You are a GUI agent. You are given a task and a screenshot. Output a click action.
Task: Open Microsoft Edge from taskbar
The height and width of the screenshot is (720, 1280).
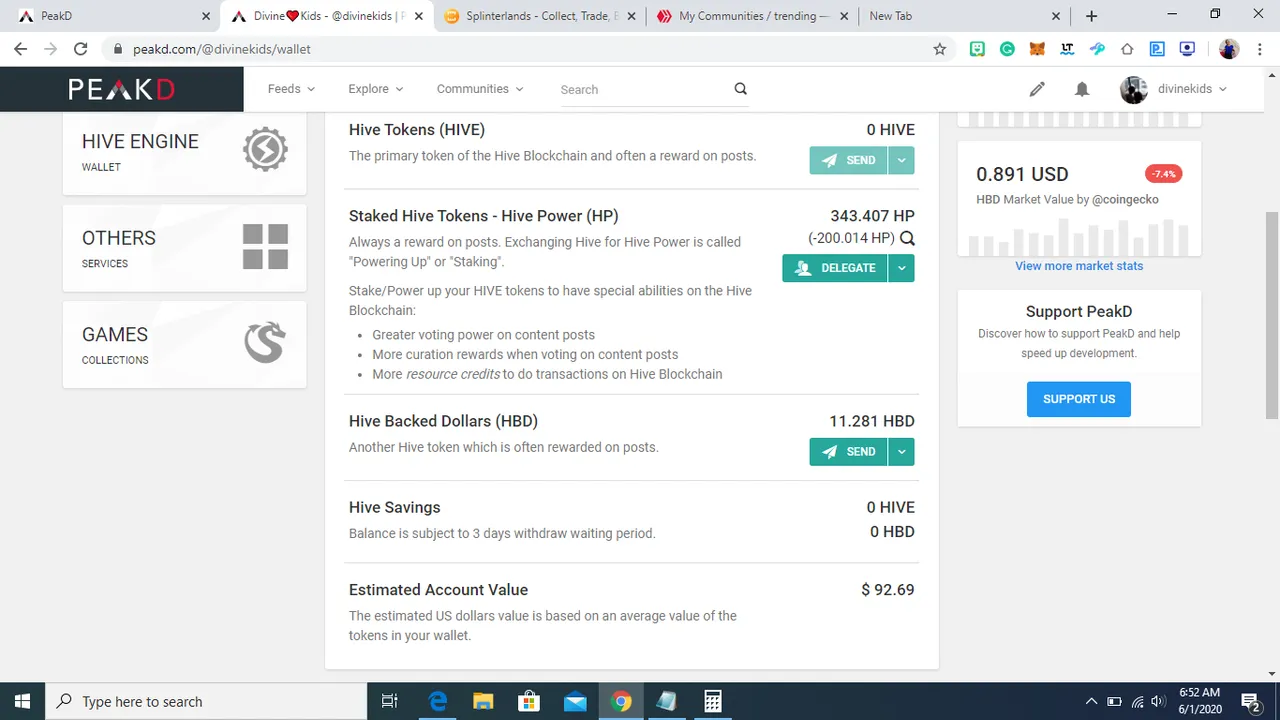click(438, 701)
